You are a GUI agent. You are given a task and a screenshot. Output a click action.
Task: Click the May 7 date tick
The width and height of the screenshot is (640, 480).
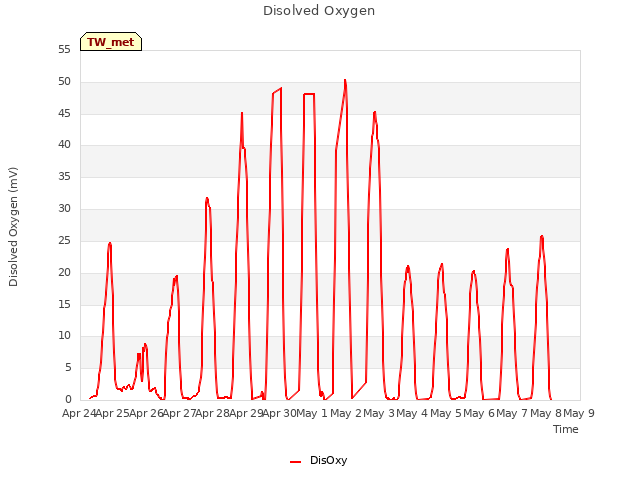point(512,413)
